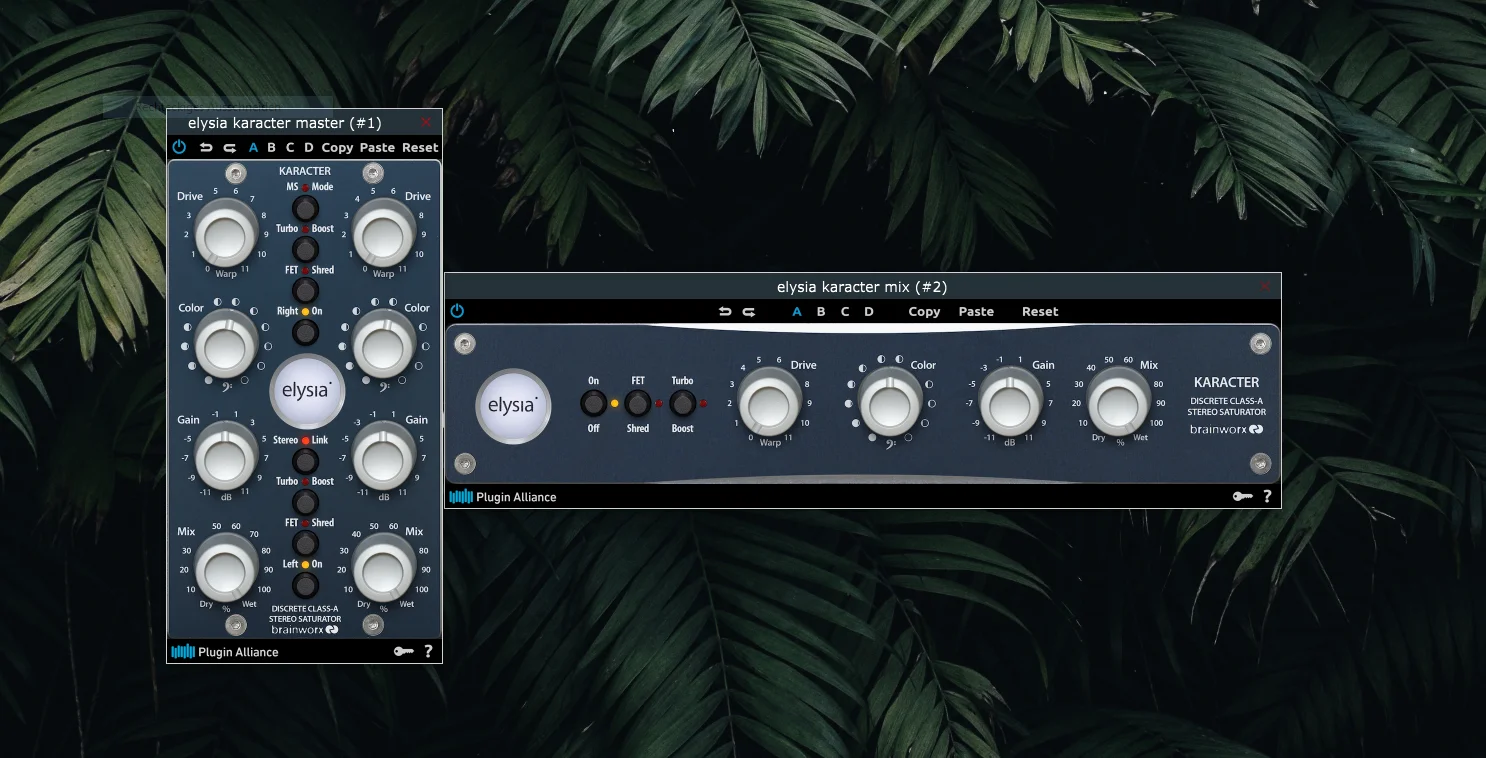The image size is (1486, 758).
Task: Click the round elysia logo in karacter mix
Action: (x=513, y=406)
